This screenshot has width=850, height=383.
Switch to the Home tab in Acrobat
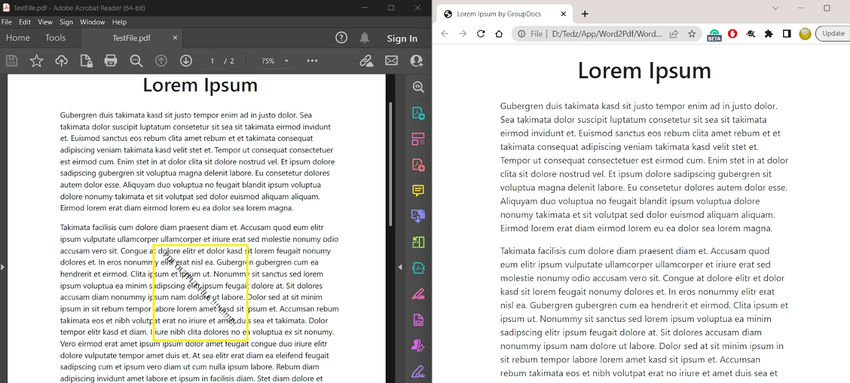click(x=18, y=38)
